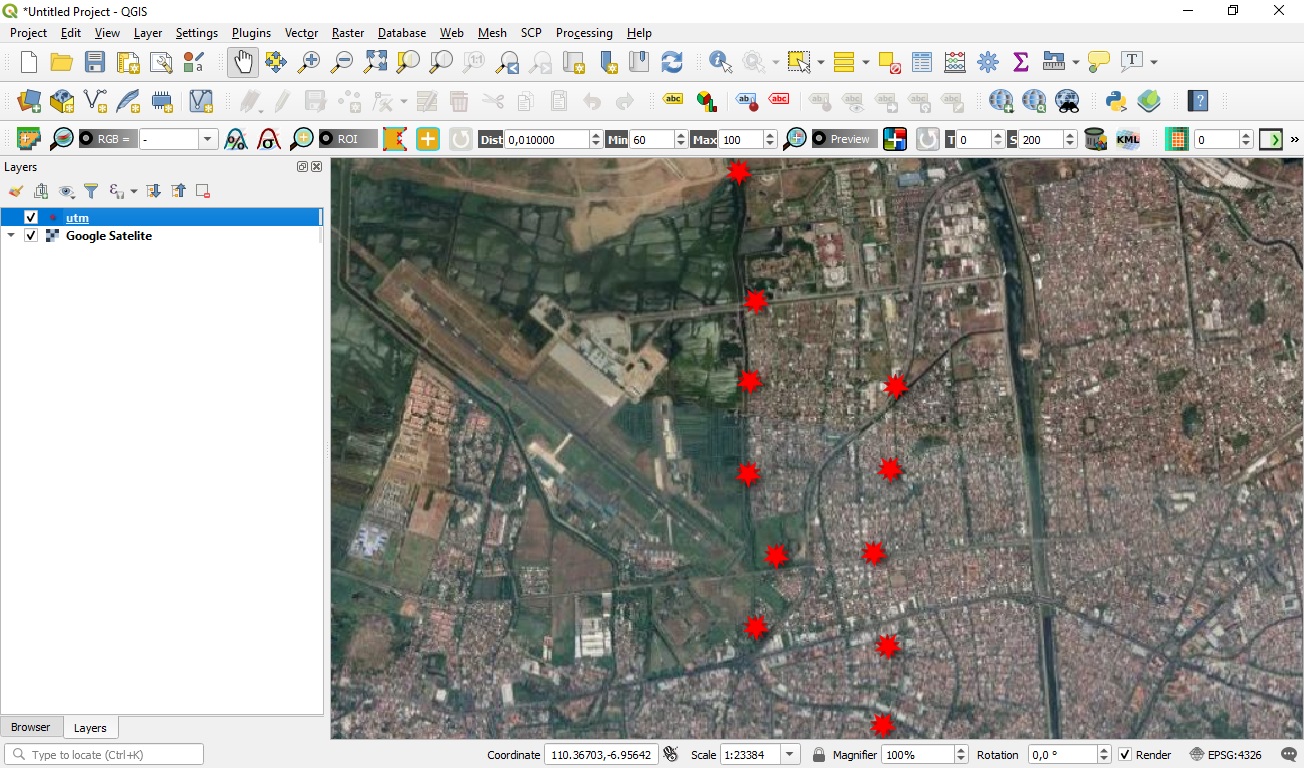The height and width of the screenshot is (768, 1304).
Task: Switch to the Browser tab
Action: [x=31, y=727]
